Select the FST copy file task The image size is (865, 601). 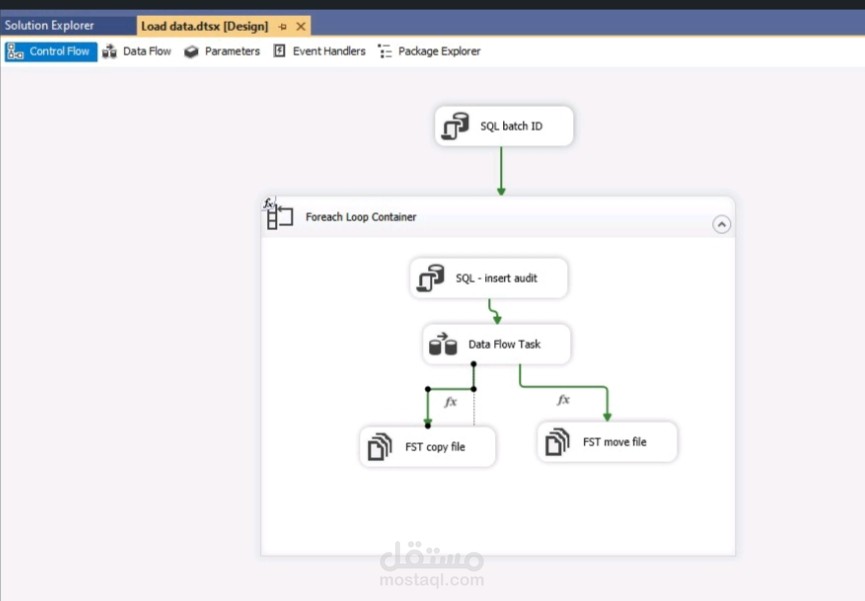click(428, 446)
